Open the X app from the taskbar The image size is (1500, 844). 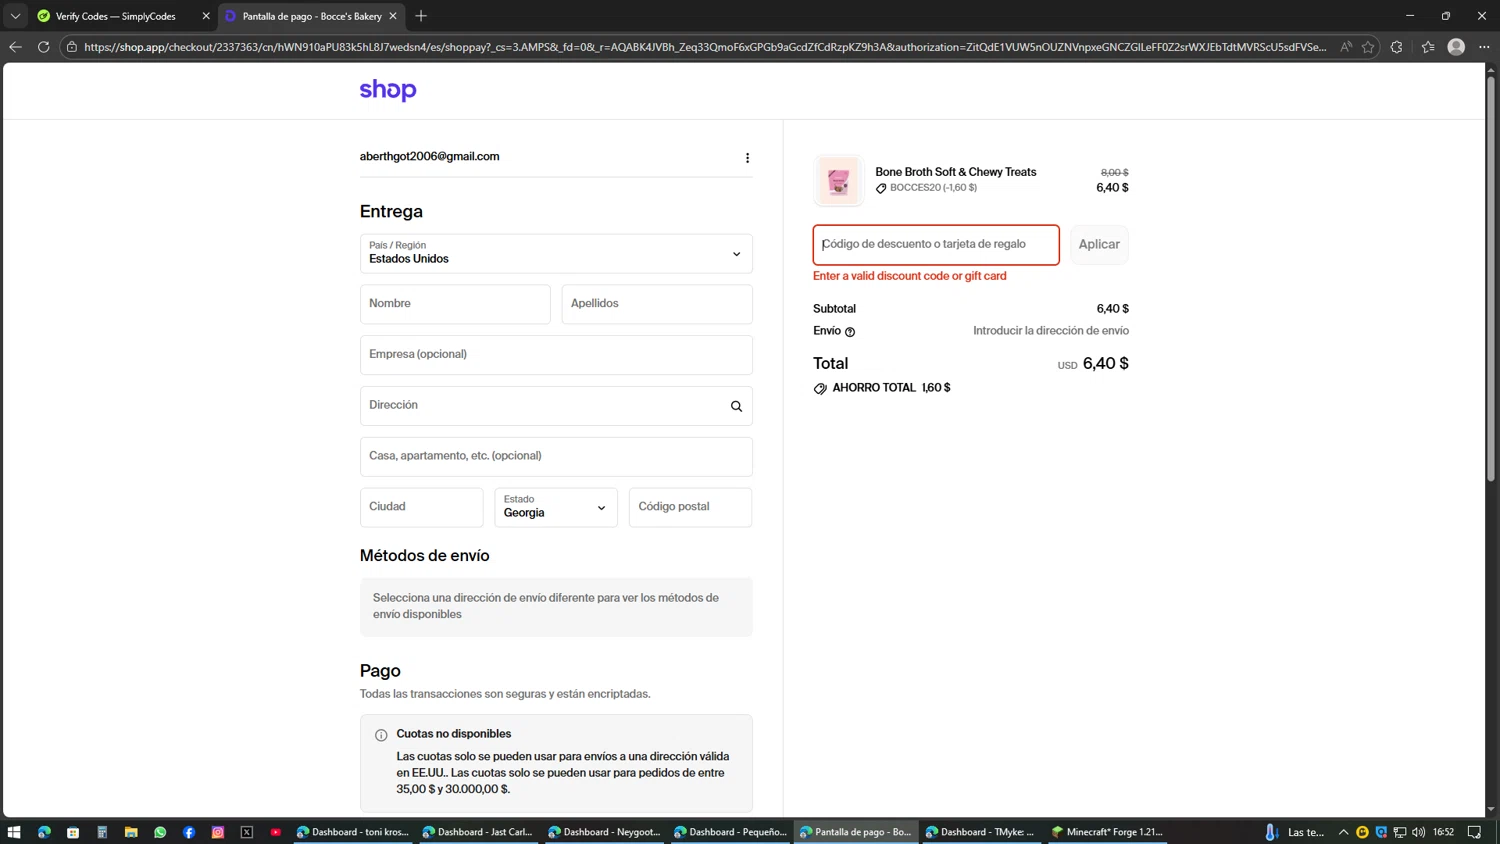click(x=247, y=832)
